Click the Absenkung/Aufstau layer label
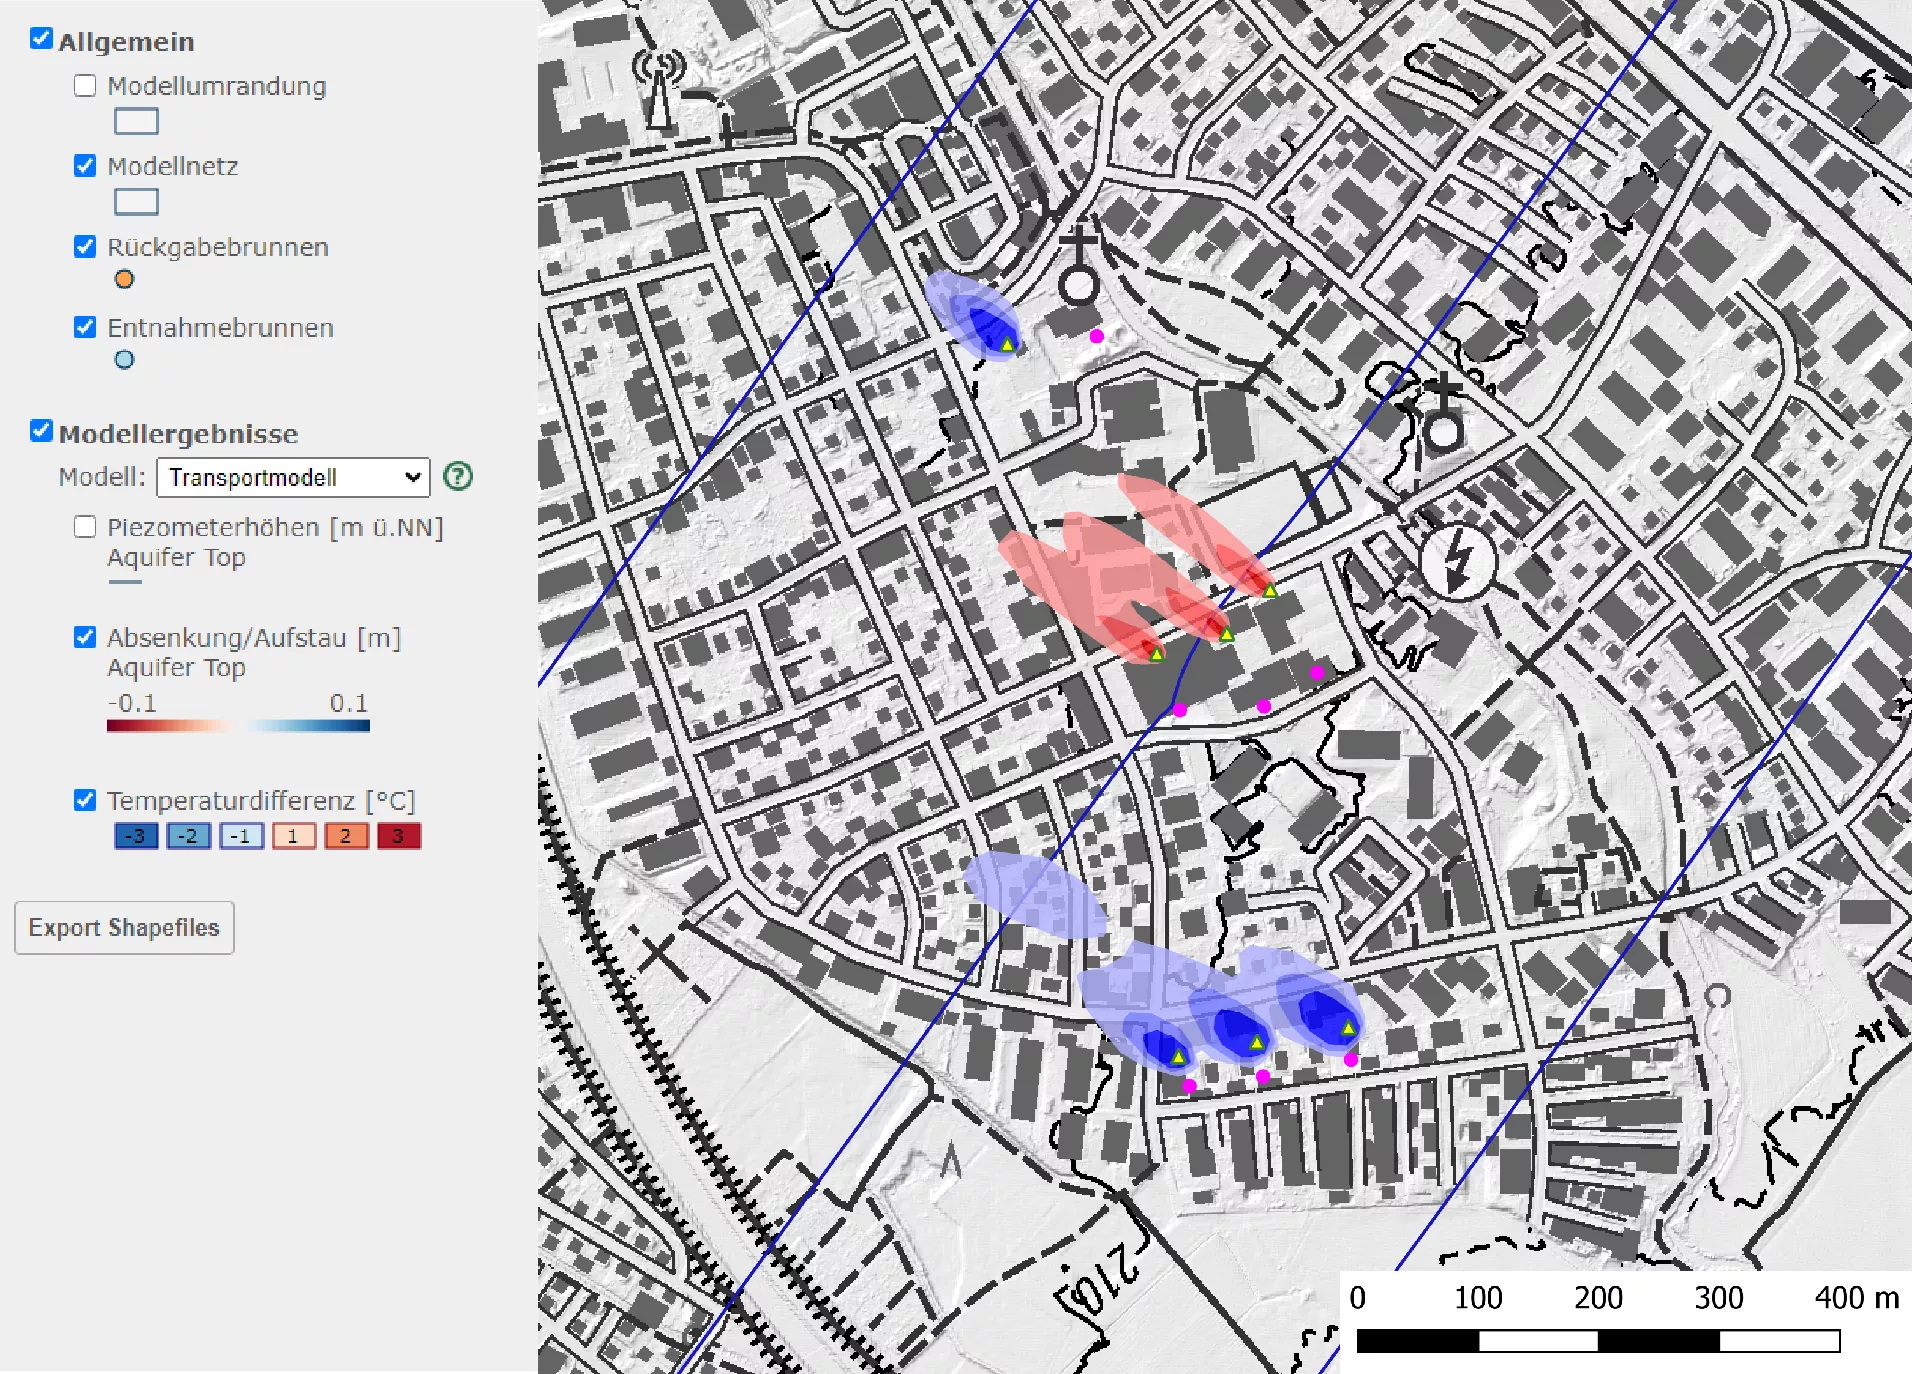Screen dimensions: 1912x1374 (x=254, y=638)
